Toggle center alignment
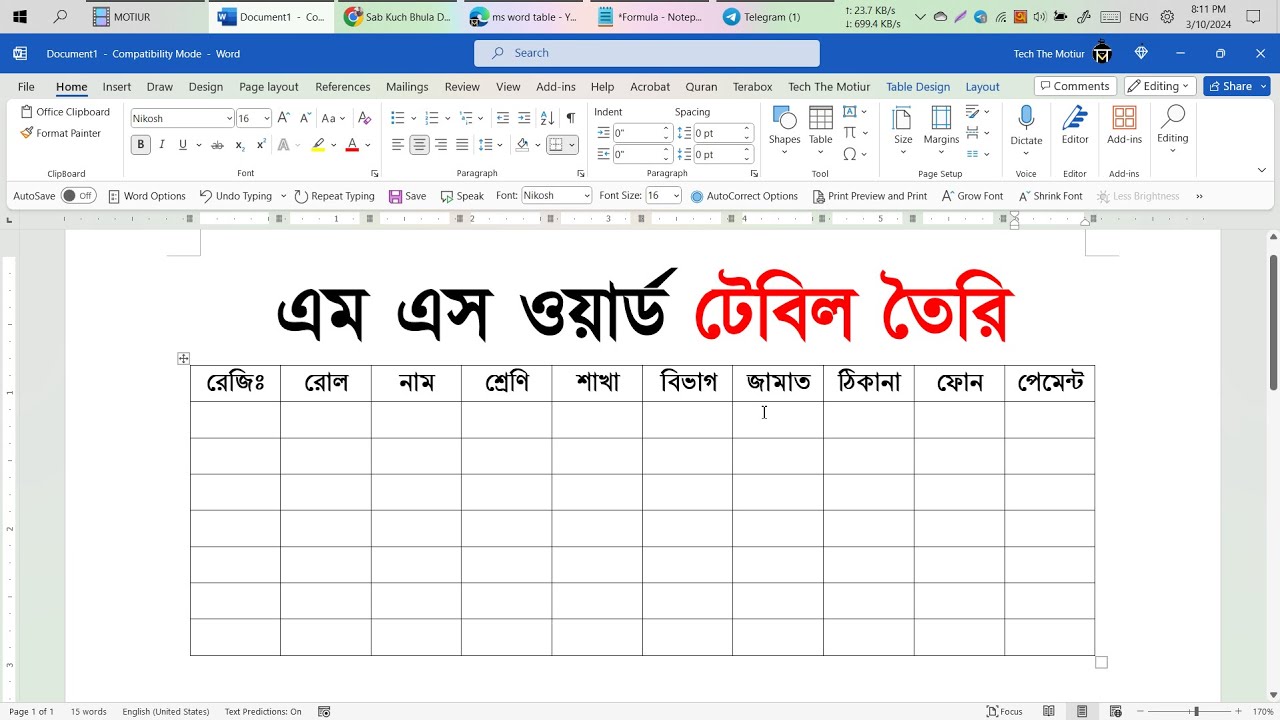The width and height of the screenshot is (1280, 720). click(419, 145)
